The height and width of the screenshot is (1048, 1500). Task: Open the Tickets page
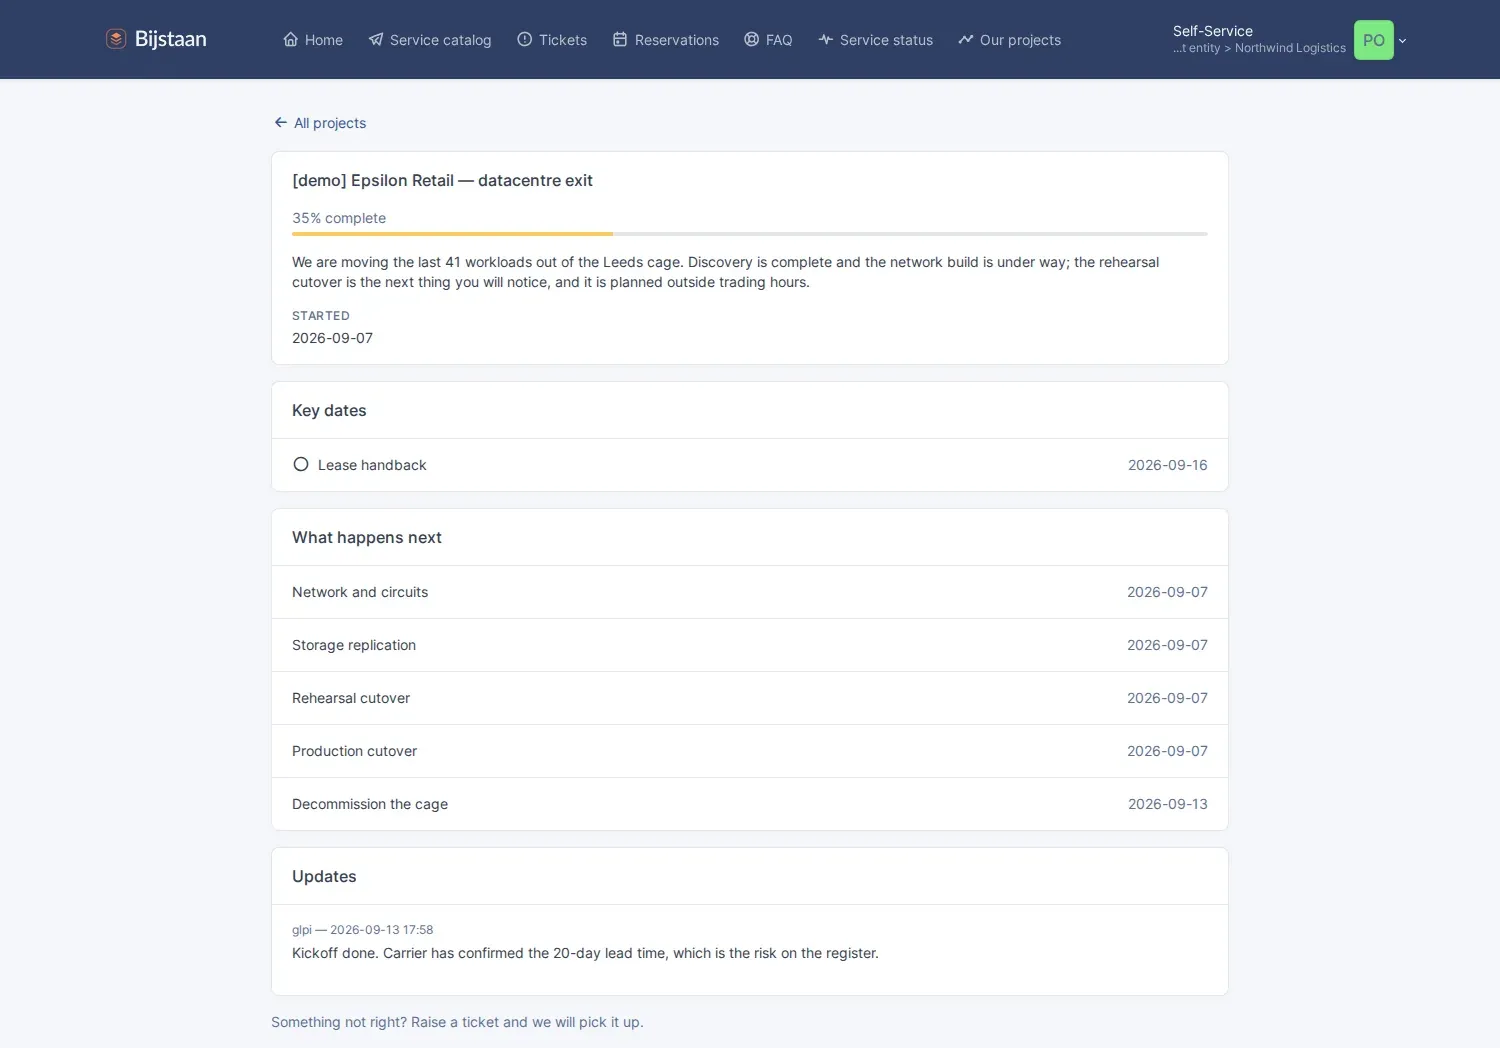point(552,40)
